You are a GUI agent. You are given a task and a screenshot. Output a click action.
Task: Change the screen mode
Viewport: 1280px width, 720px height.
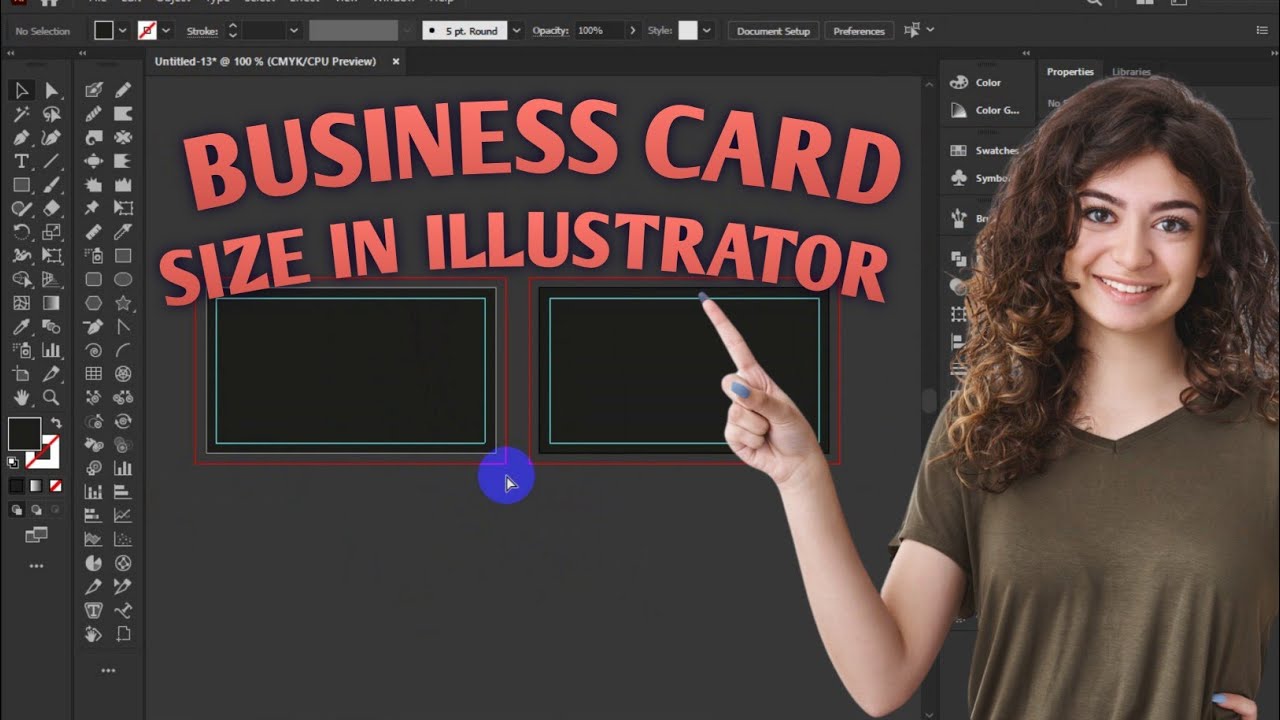36,535
